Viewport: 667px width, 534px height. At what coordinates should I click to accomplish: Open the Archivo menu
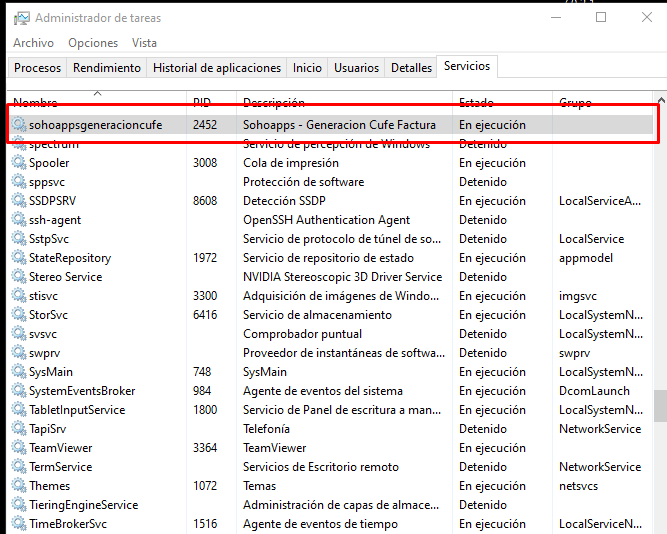[33, 43]
